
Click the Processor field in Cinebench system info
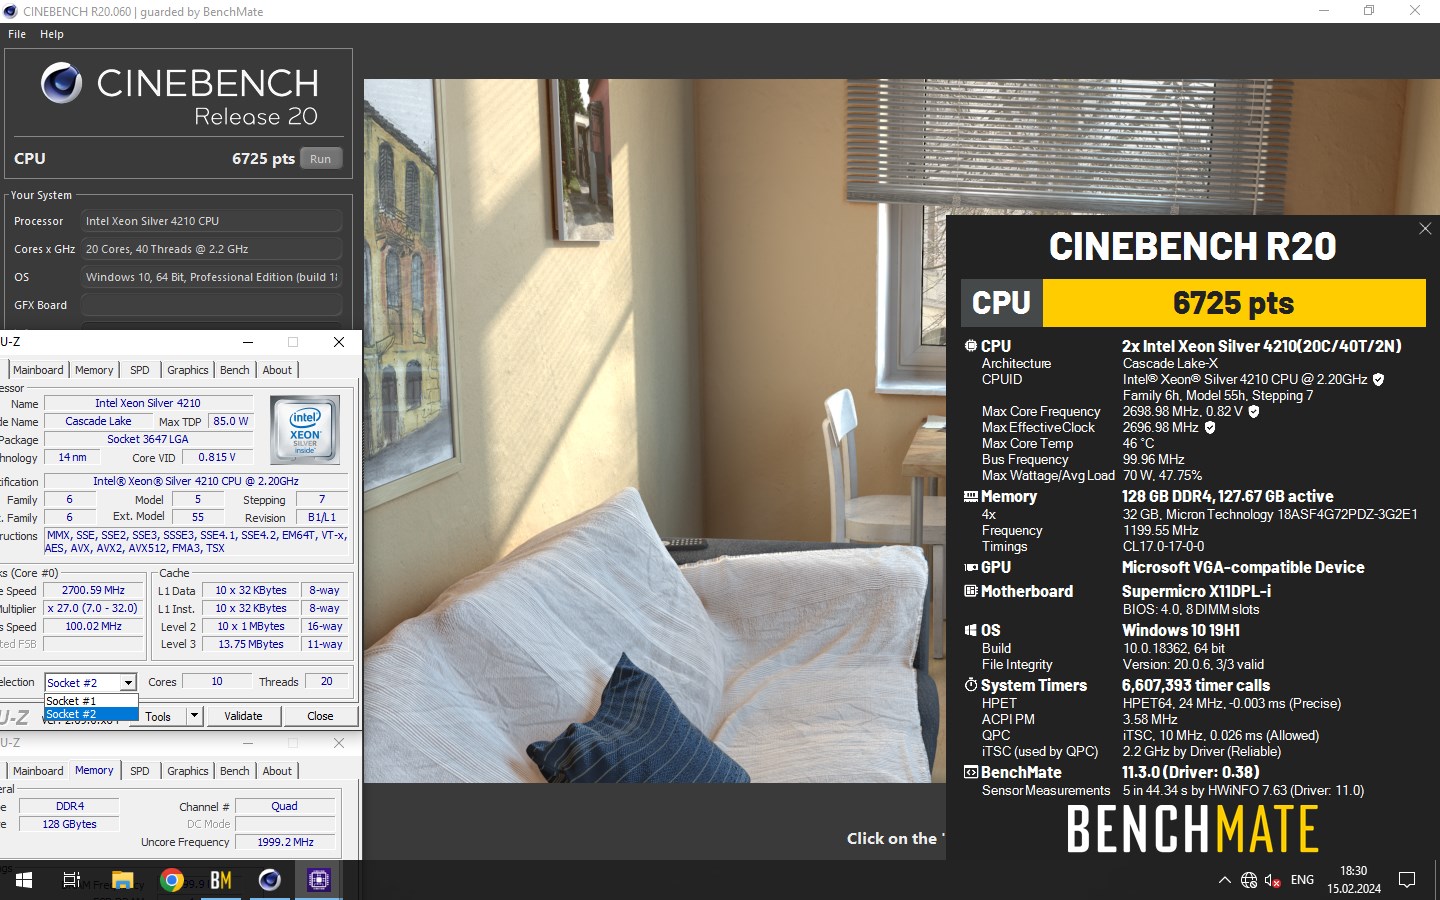[x=211, y=221]
